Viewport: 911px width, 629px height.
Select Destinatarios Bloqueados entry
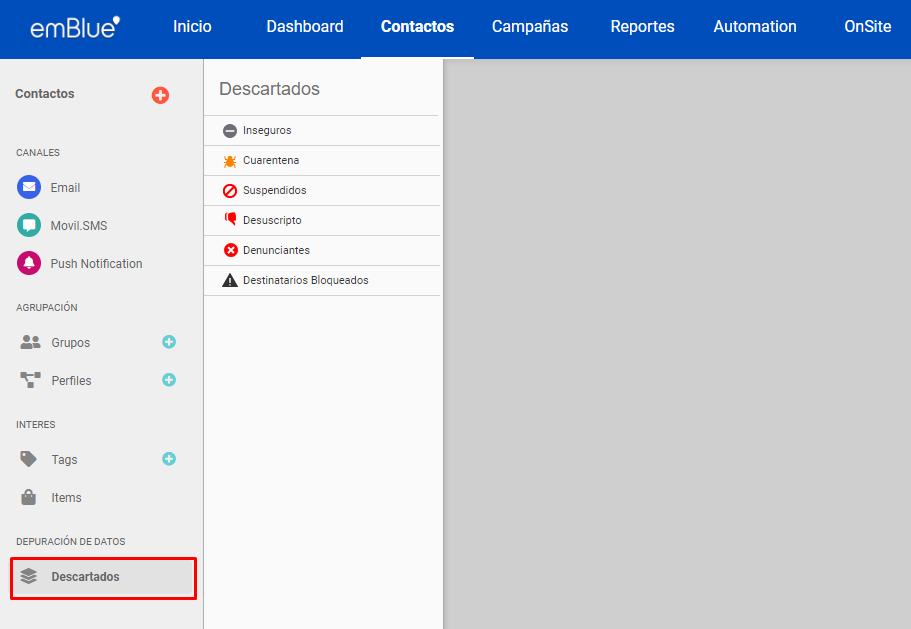(x=305, y=281)
